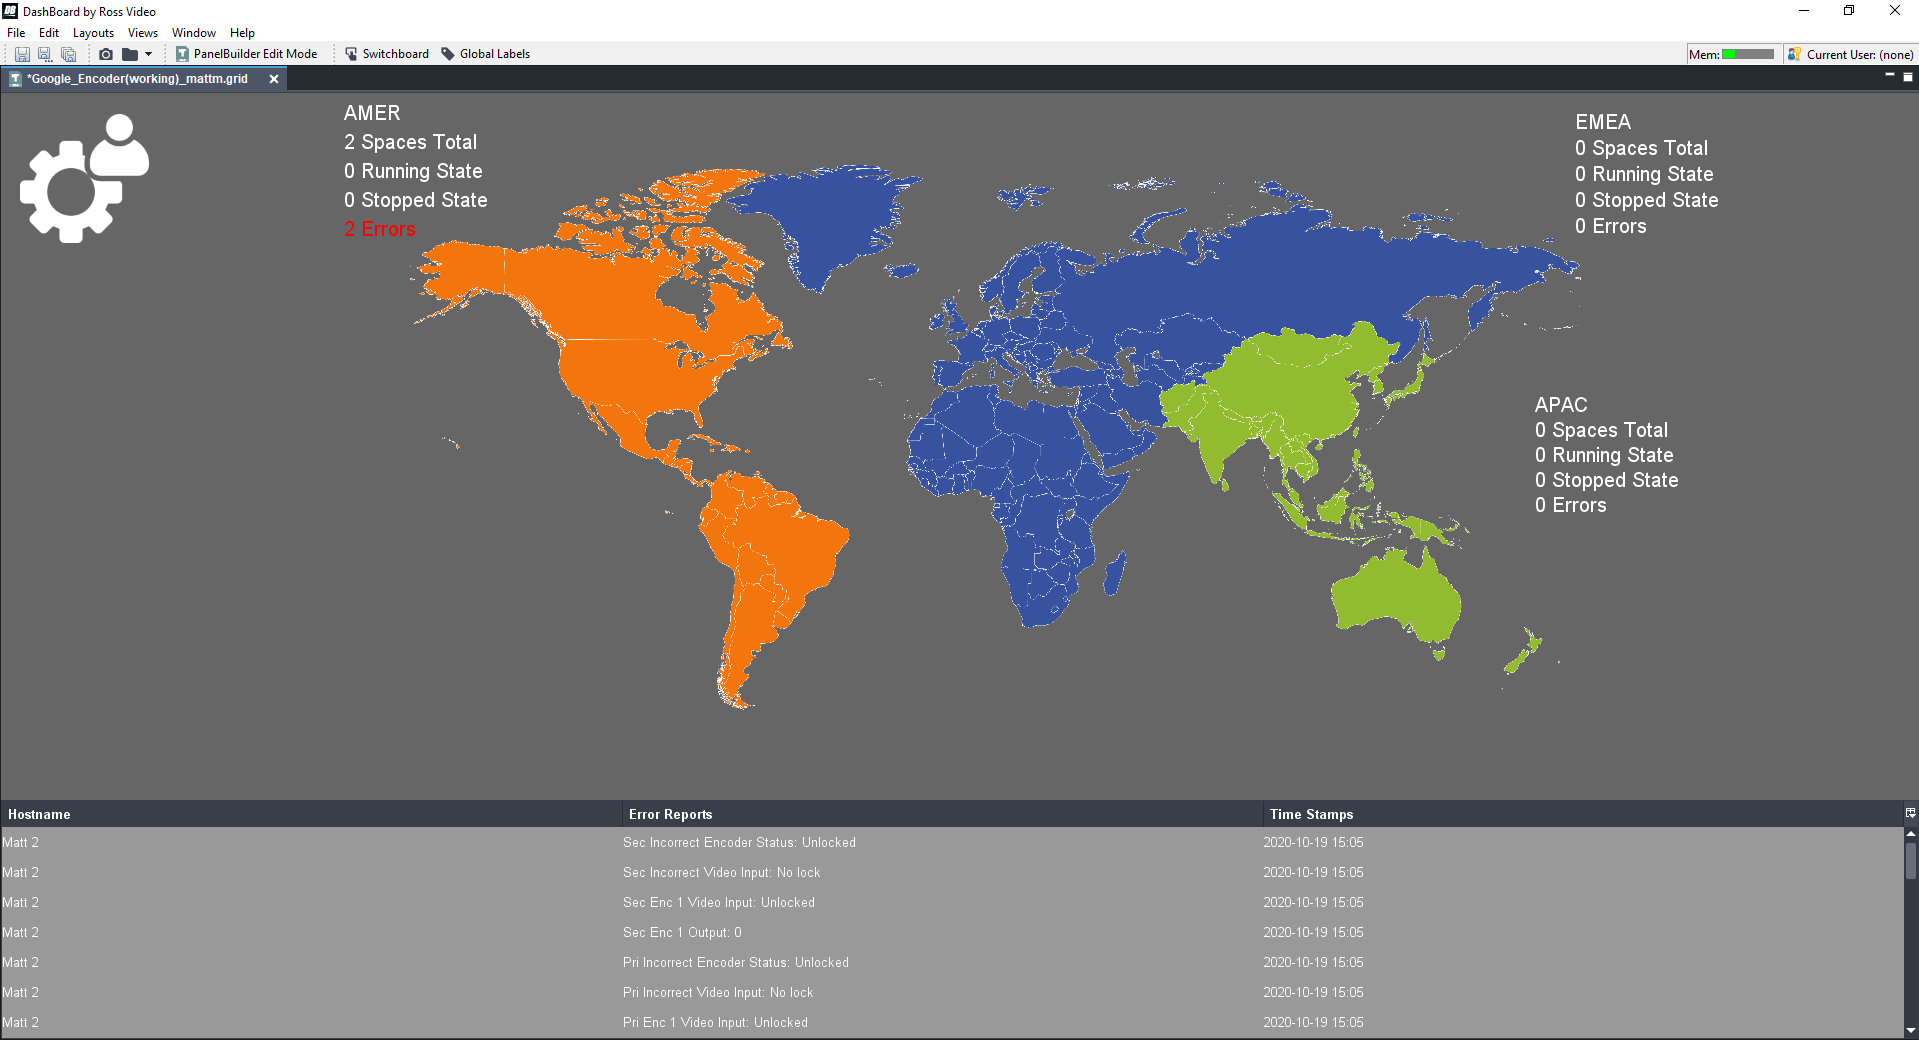The image size is (1919, 1040).
Task: Click the folder icon in toolbar
Action: pos(130,54)
